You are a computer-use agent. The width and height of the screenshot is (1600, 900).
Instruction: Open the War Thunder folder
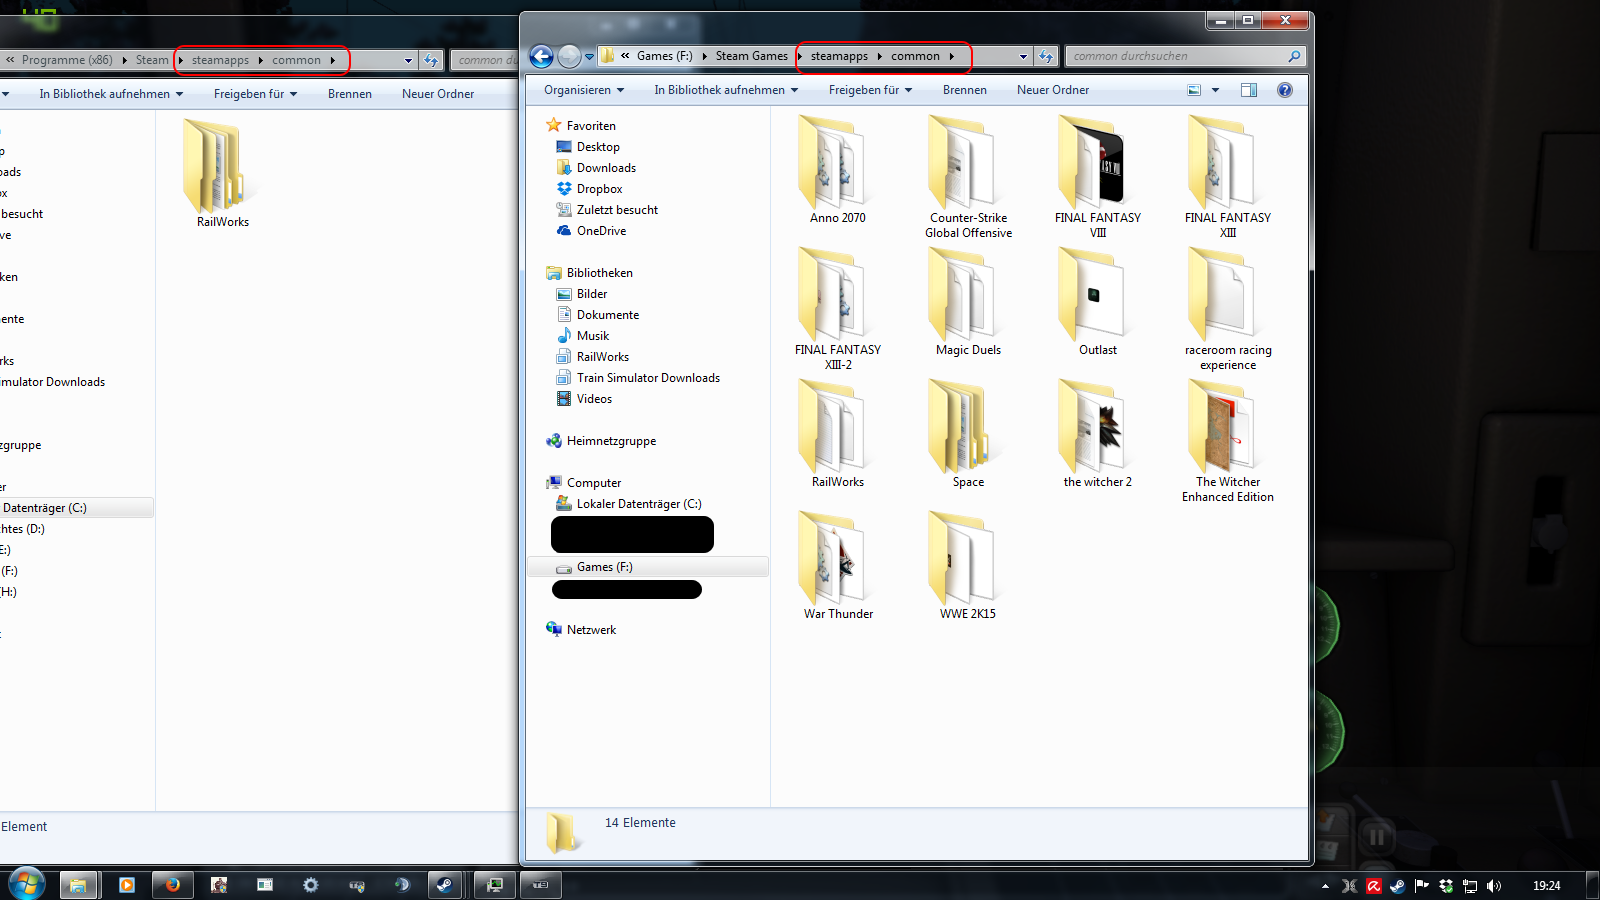tap(838, 566)
